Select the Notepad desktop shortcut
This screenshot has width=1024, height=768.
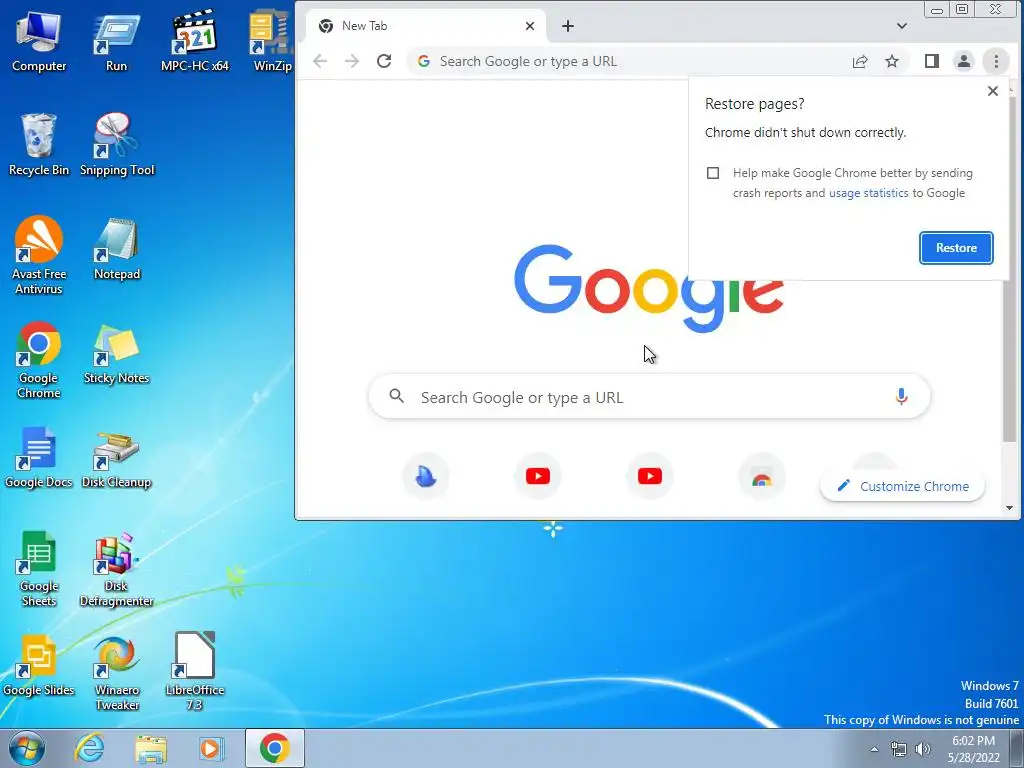tap(117, 249)
